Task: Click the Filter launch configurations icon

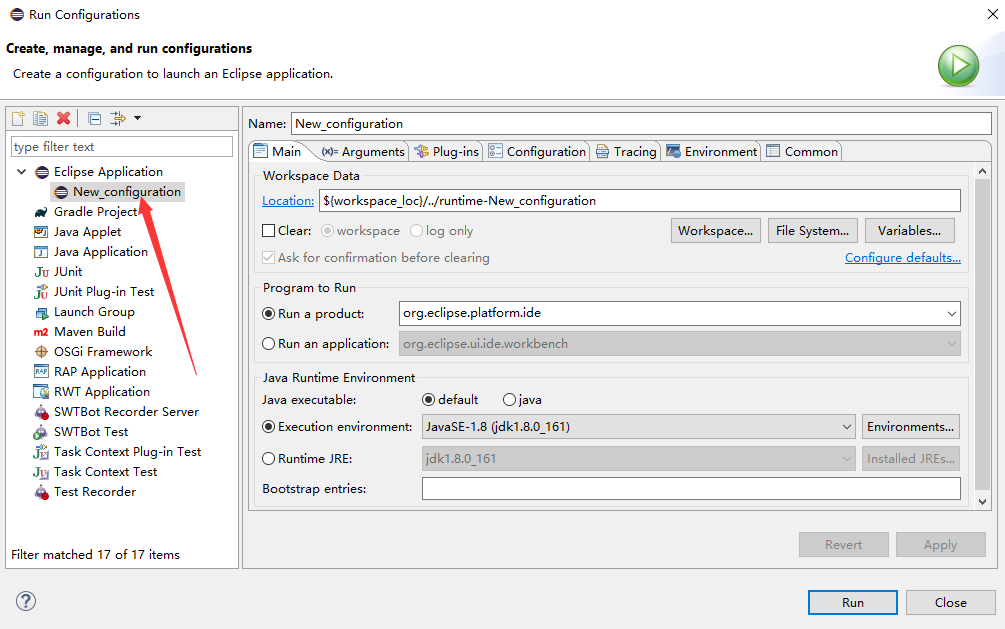Action: [118, 118]
